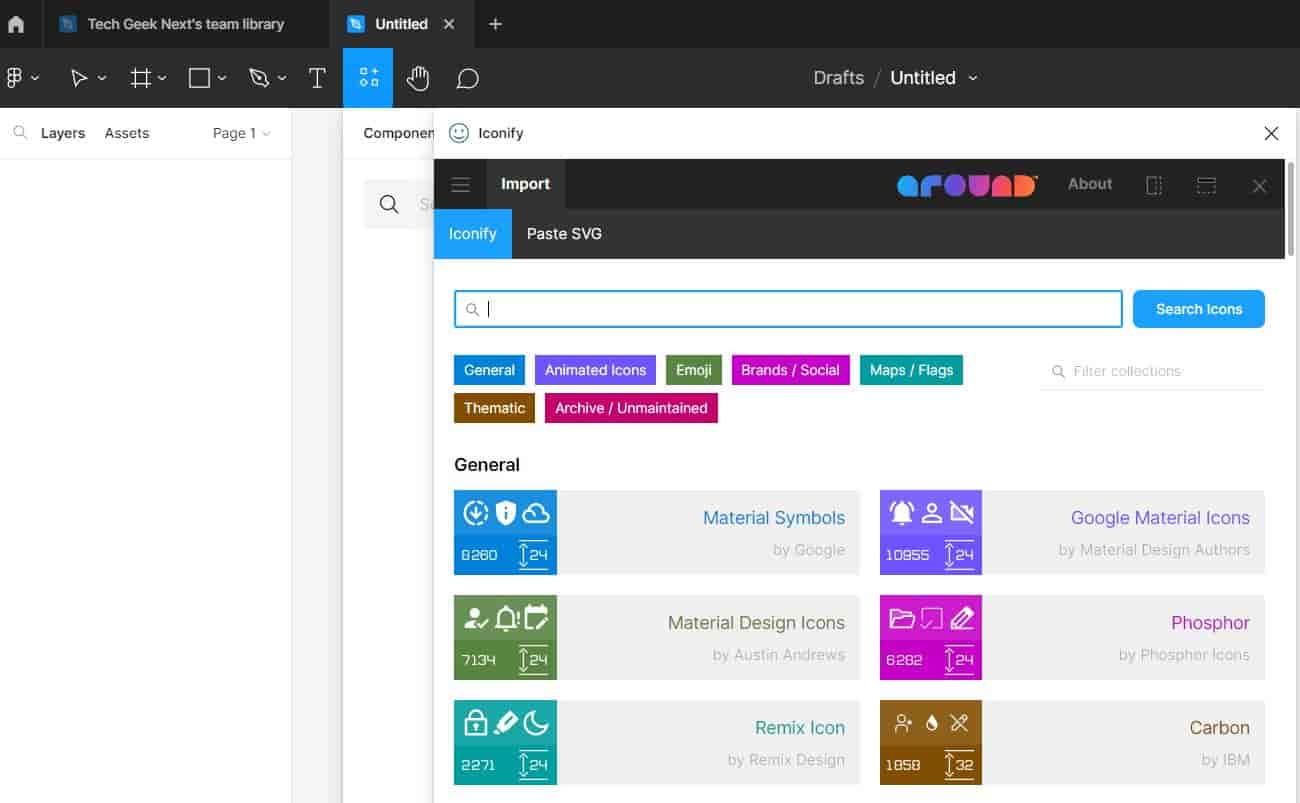Image resolution: width=1300 pixels, height=803 pixels.
Task: Expand the main menu chevron
Action: tap(35, 78)
